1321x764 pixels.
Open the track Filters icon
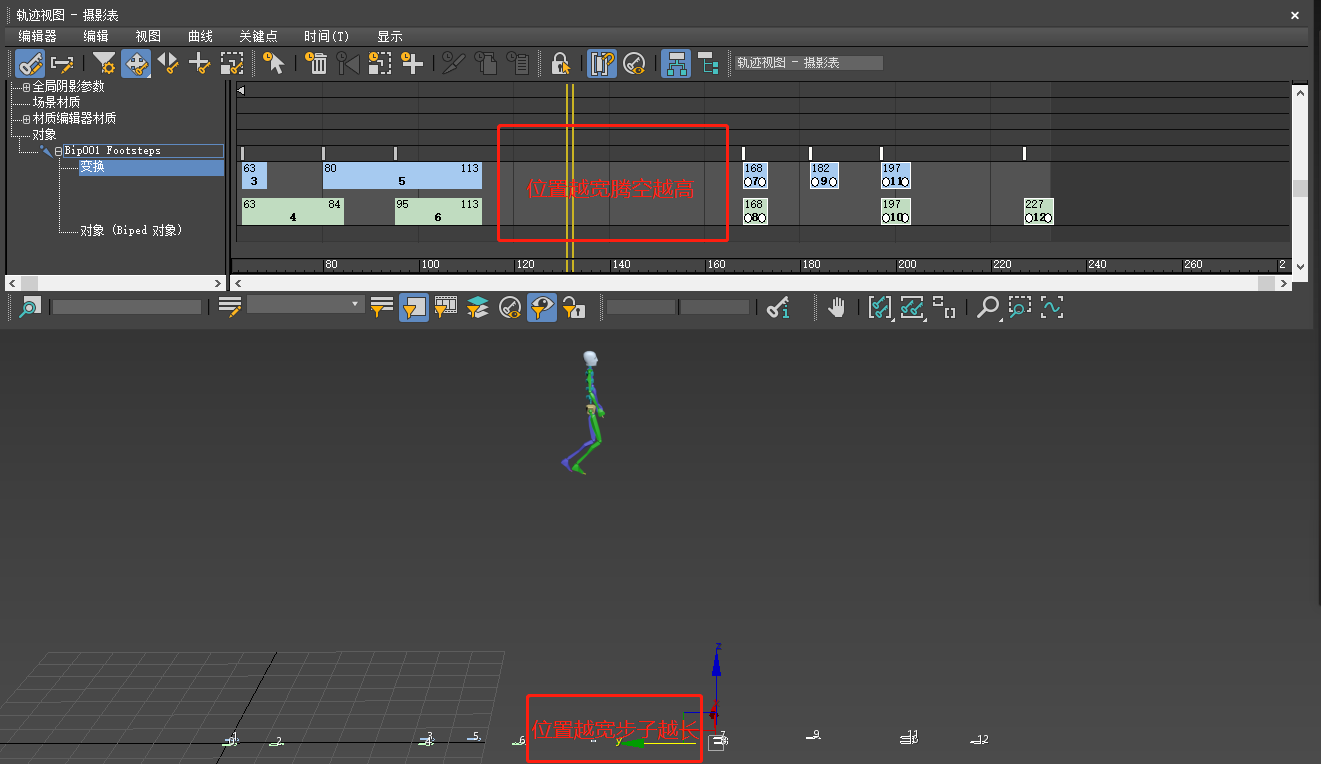coord(104,63)
